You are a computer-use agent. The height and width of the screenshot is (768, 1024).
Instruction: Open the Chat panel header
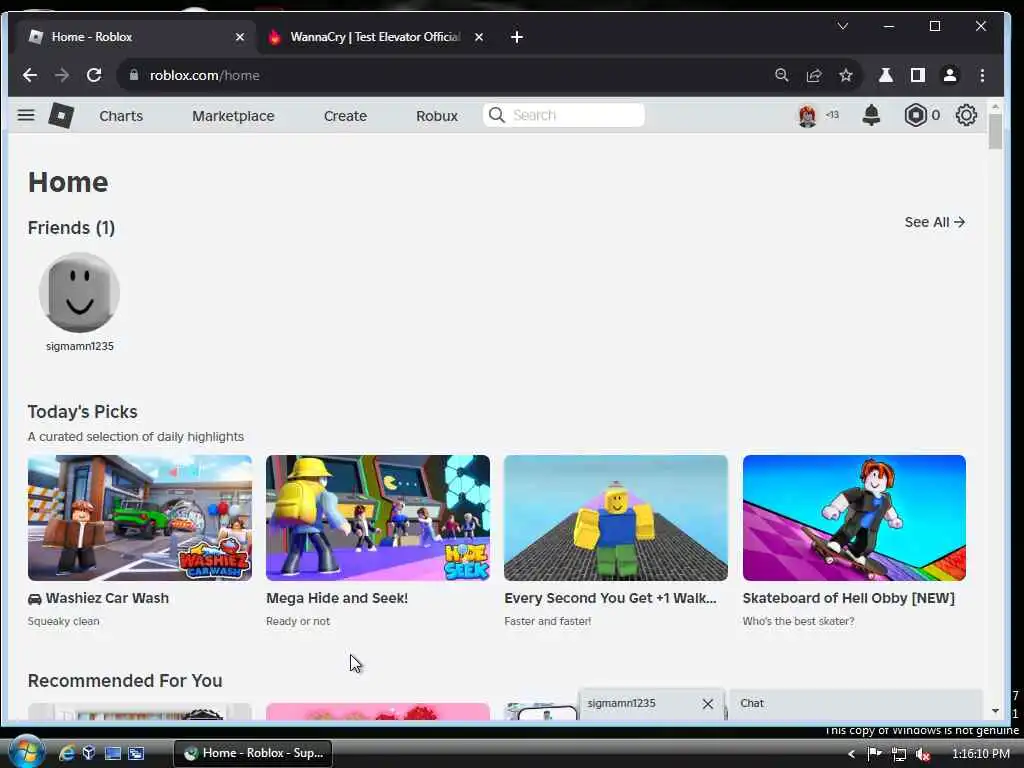click(856, 704)
